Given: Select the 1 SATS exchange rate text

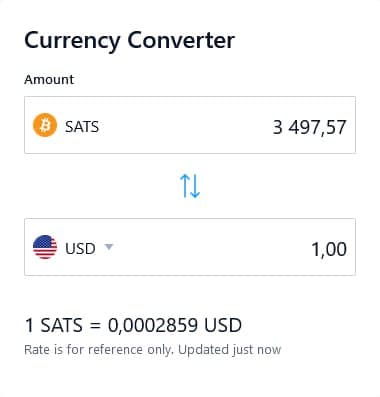Looking at the screenshot, I should [133, 325].
